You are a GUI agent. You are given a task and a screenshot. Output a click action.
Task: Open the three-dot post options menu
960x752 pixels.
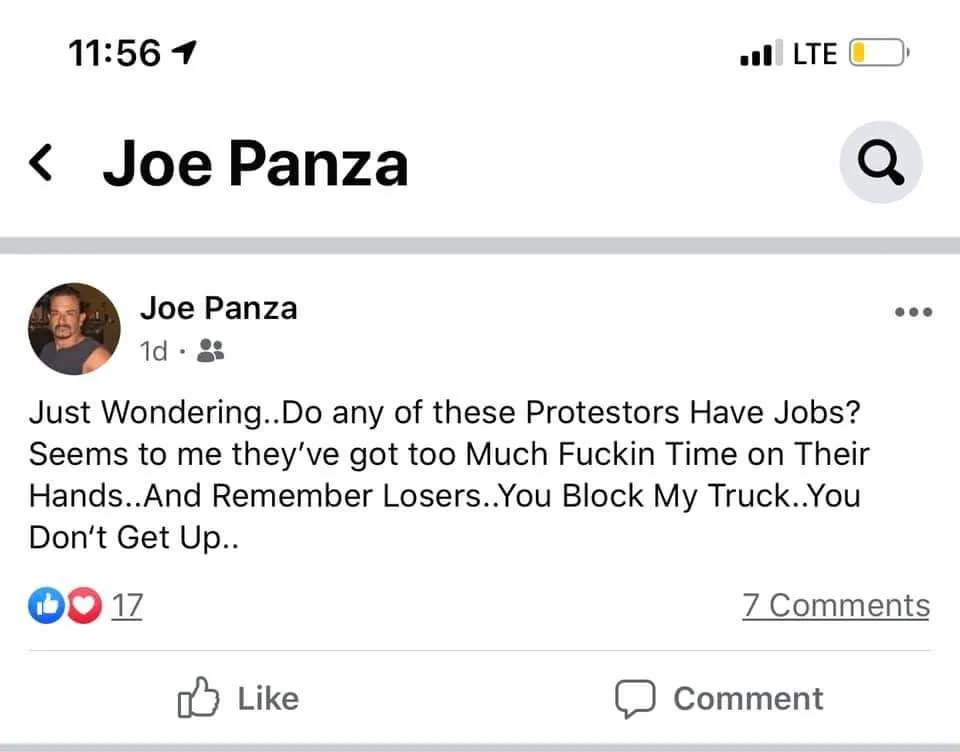coord(913,312)
